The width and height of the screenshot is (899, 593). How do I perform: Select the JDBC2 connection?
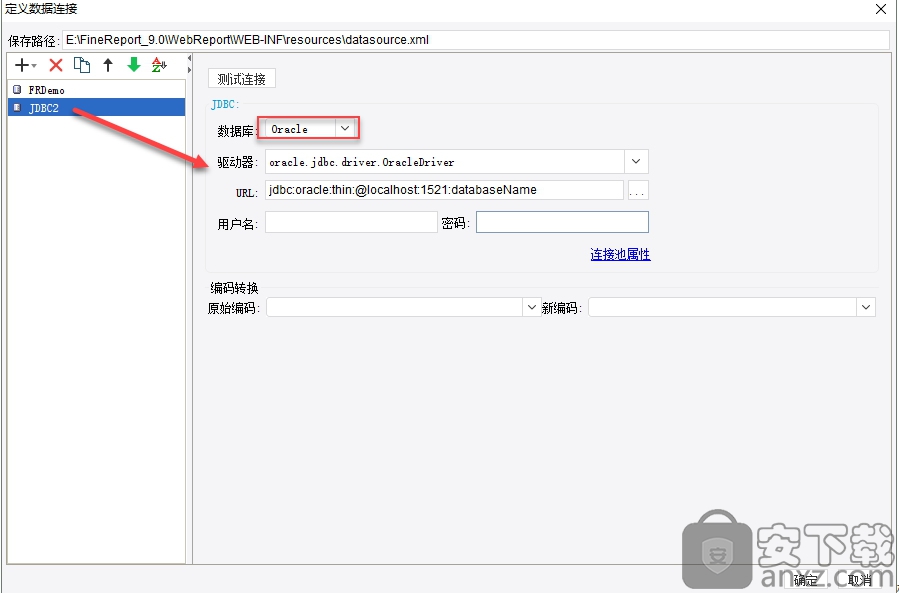[96, 108]
